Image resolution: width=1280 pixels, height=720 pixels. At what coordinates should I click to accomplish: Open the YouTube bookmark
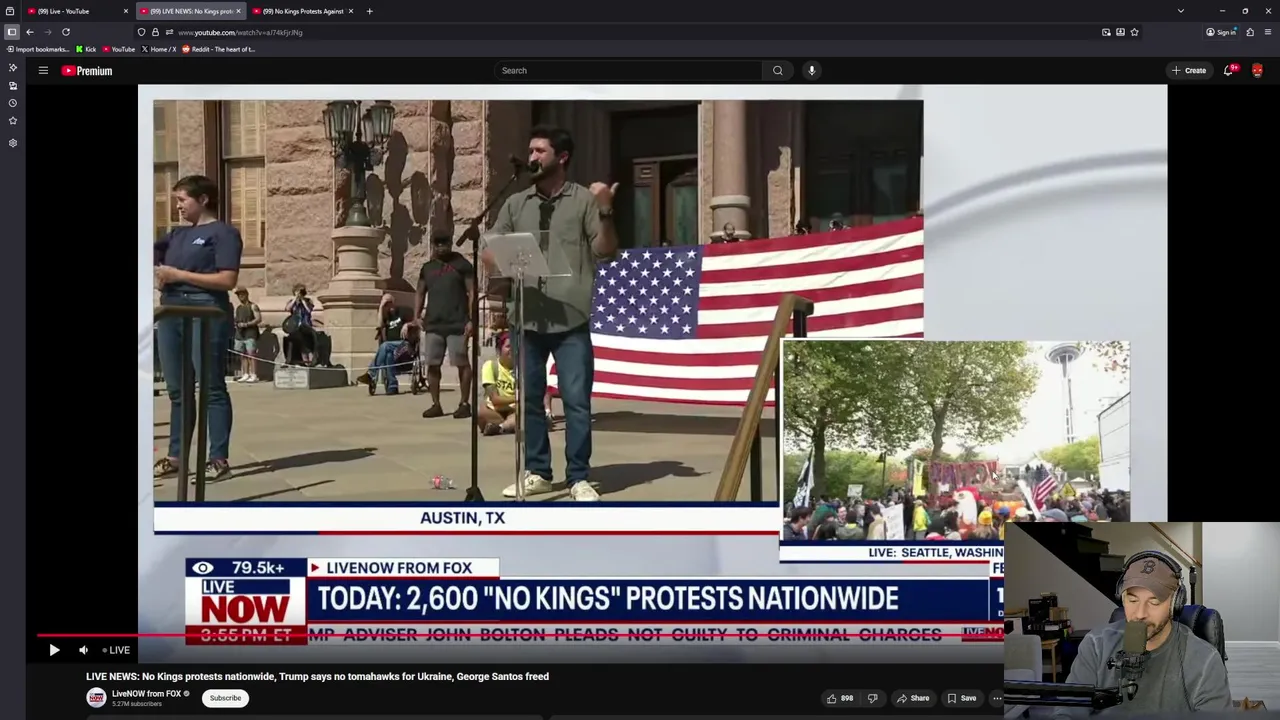pos(119,49)
